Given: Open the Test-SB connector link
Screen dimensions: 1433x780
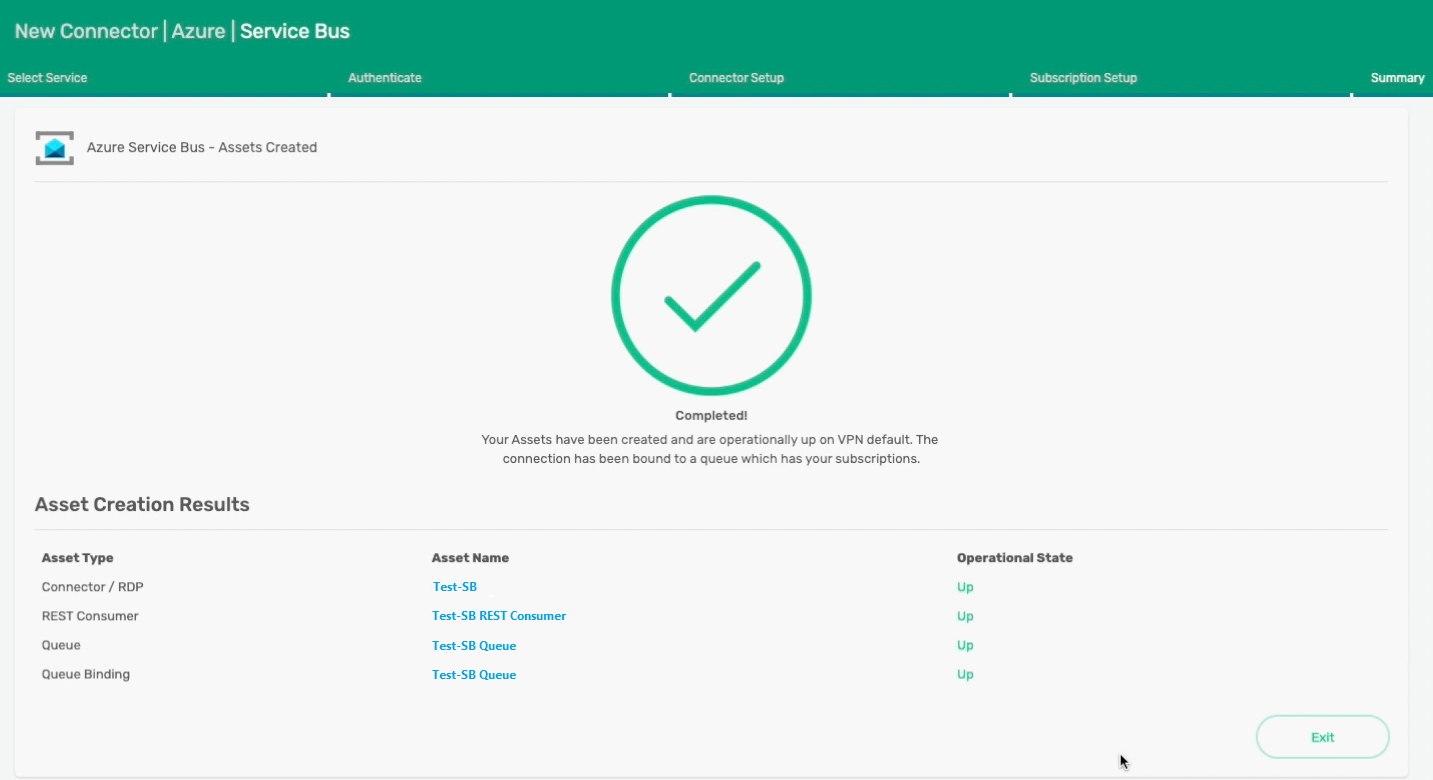Looking at the screenshot, I should 455,587.
